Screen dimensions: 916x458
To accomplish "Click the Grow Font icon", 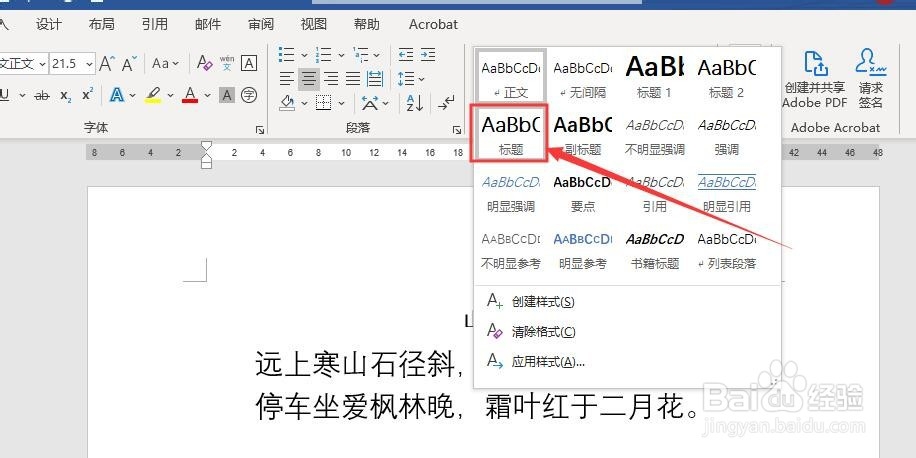I will (x=106, y=63).
